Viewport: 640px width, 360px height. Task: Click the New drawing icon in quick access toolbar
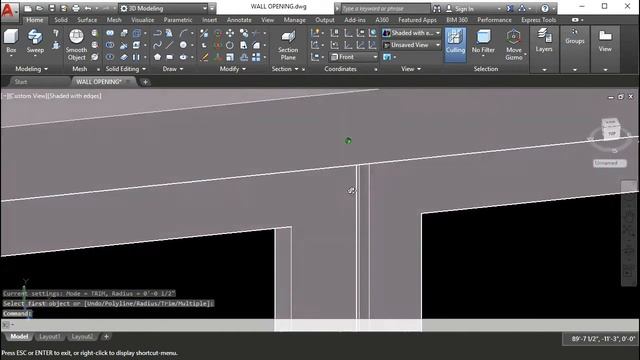pos(28,8)
